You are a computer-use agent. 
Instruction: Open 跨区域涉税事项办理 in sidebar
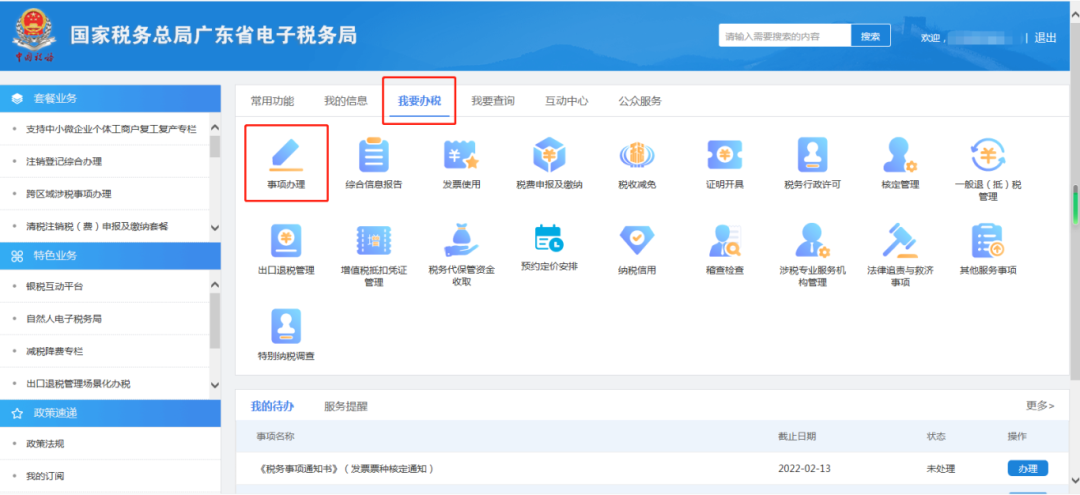68,194
